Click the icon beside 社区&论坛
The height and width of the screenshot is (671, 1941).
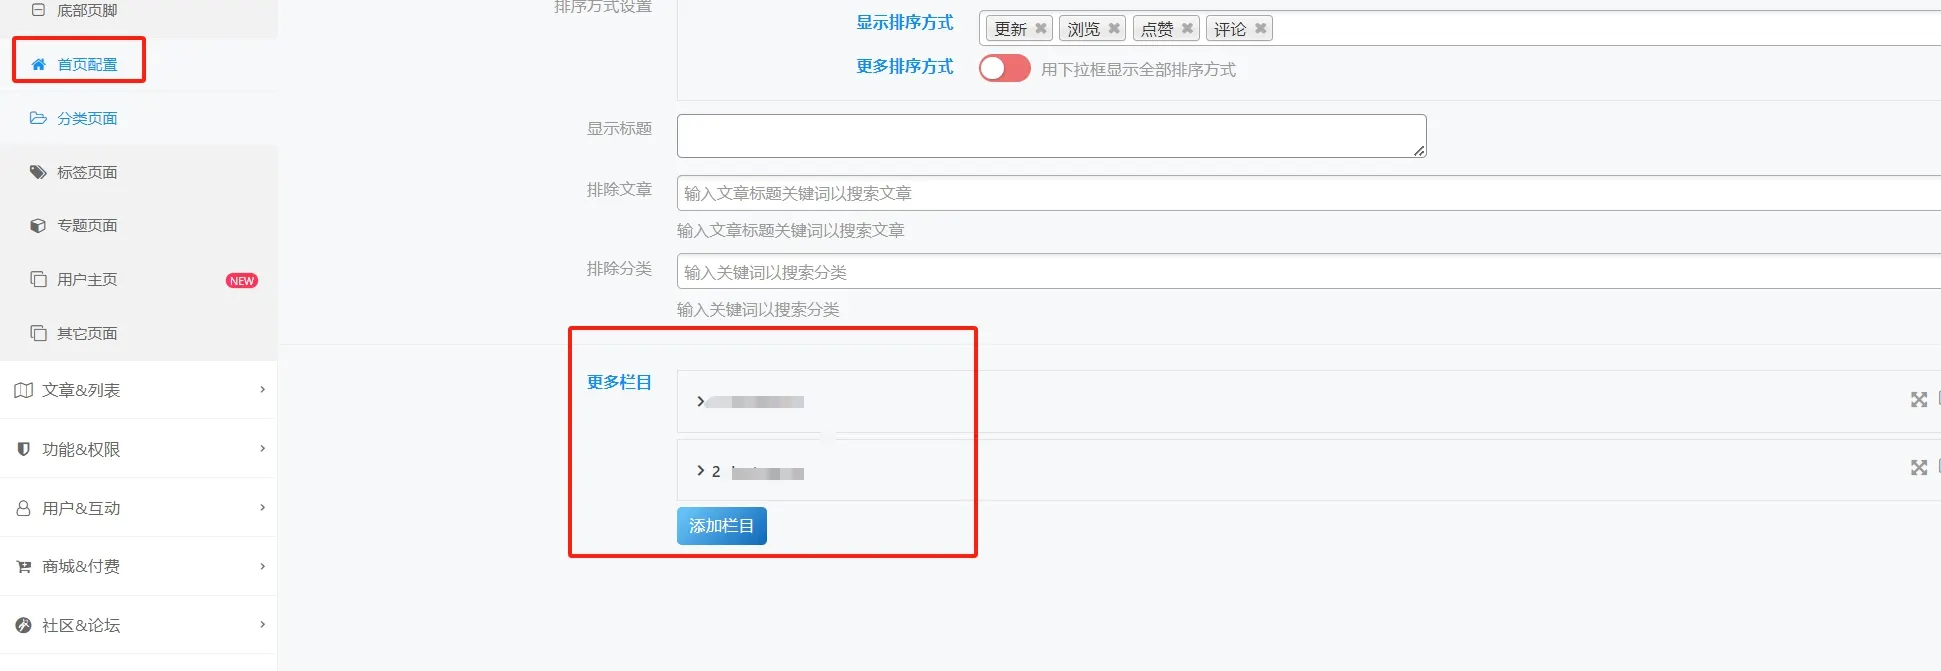[x=24, y=625]
